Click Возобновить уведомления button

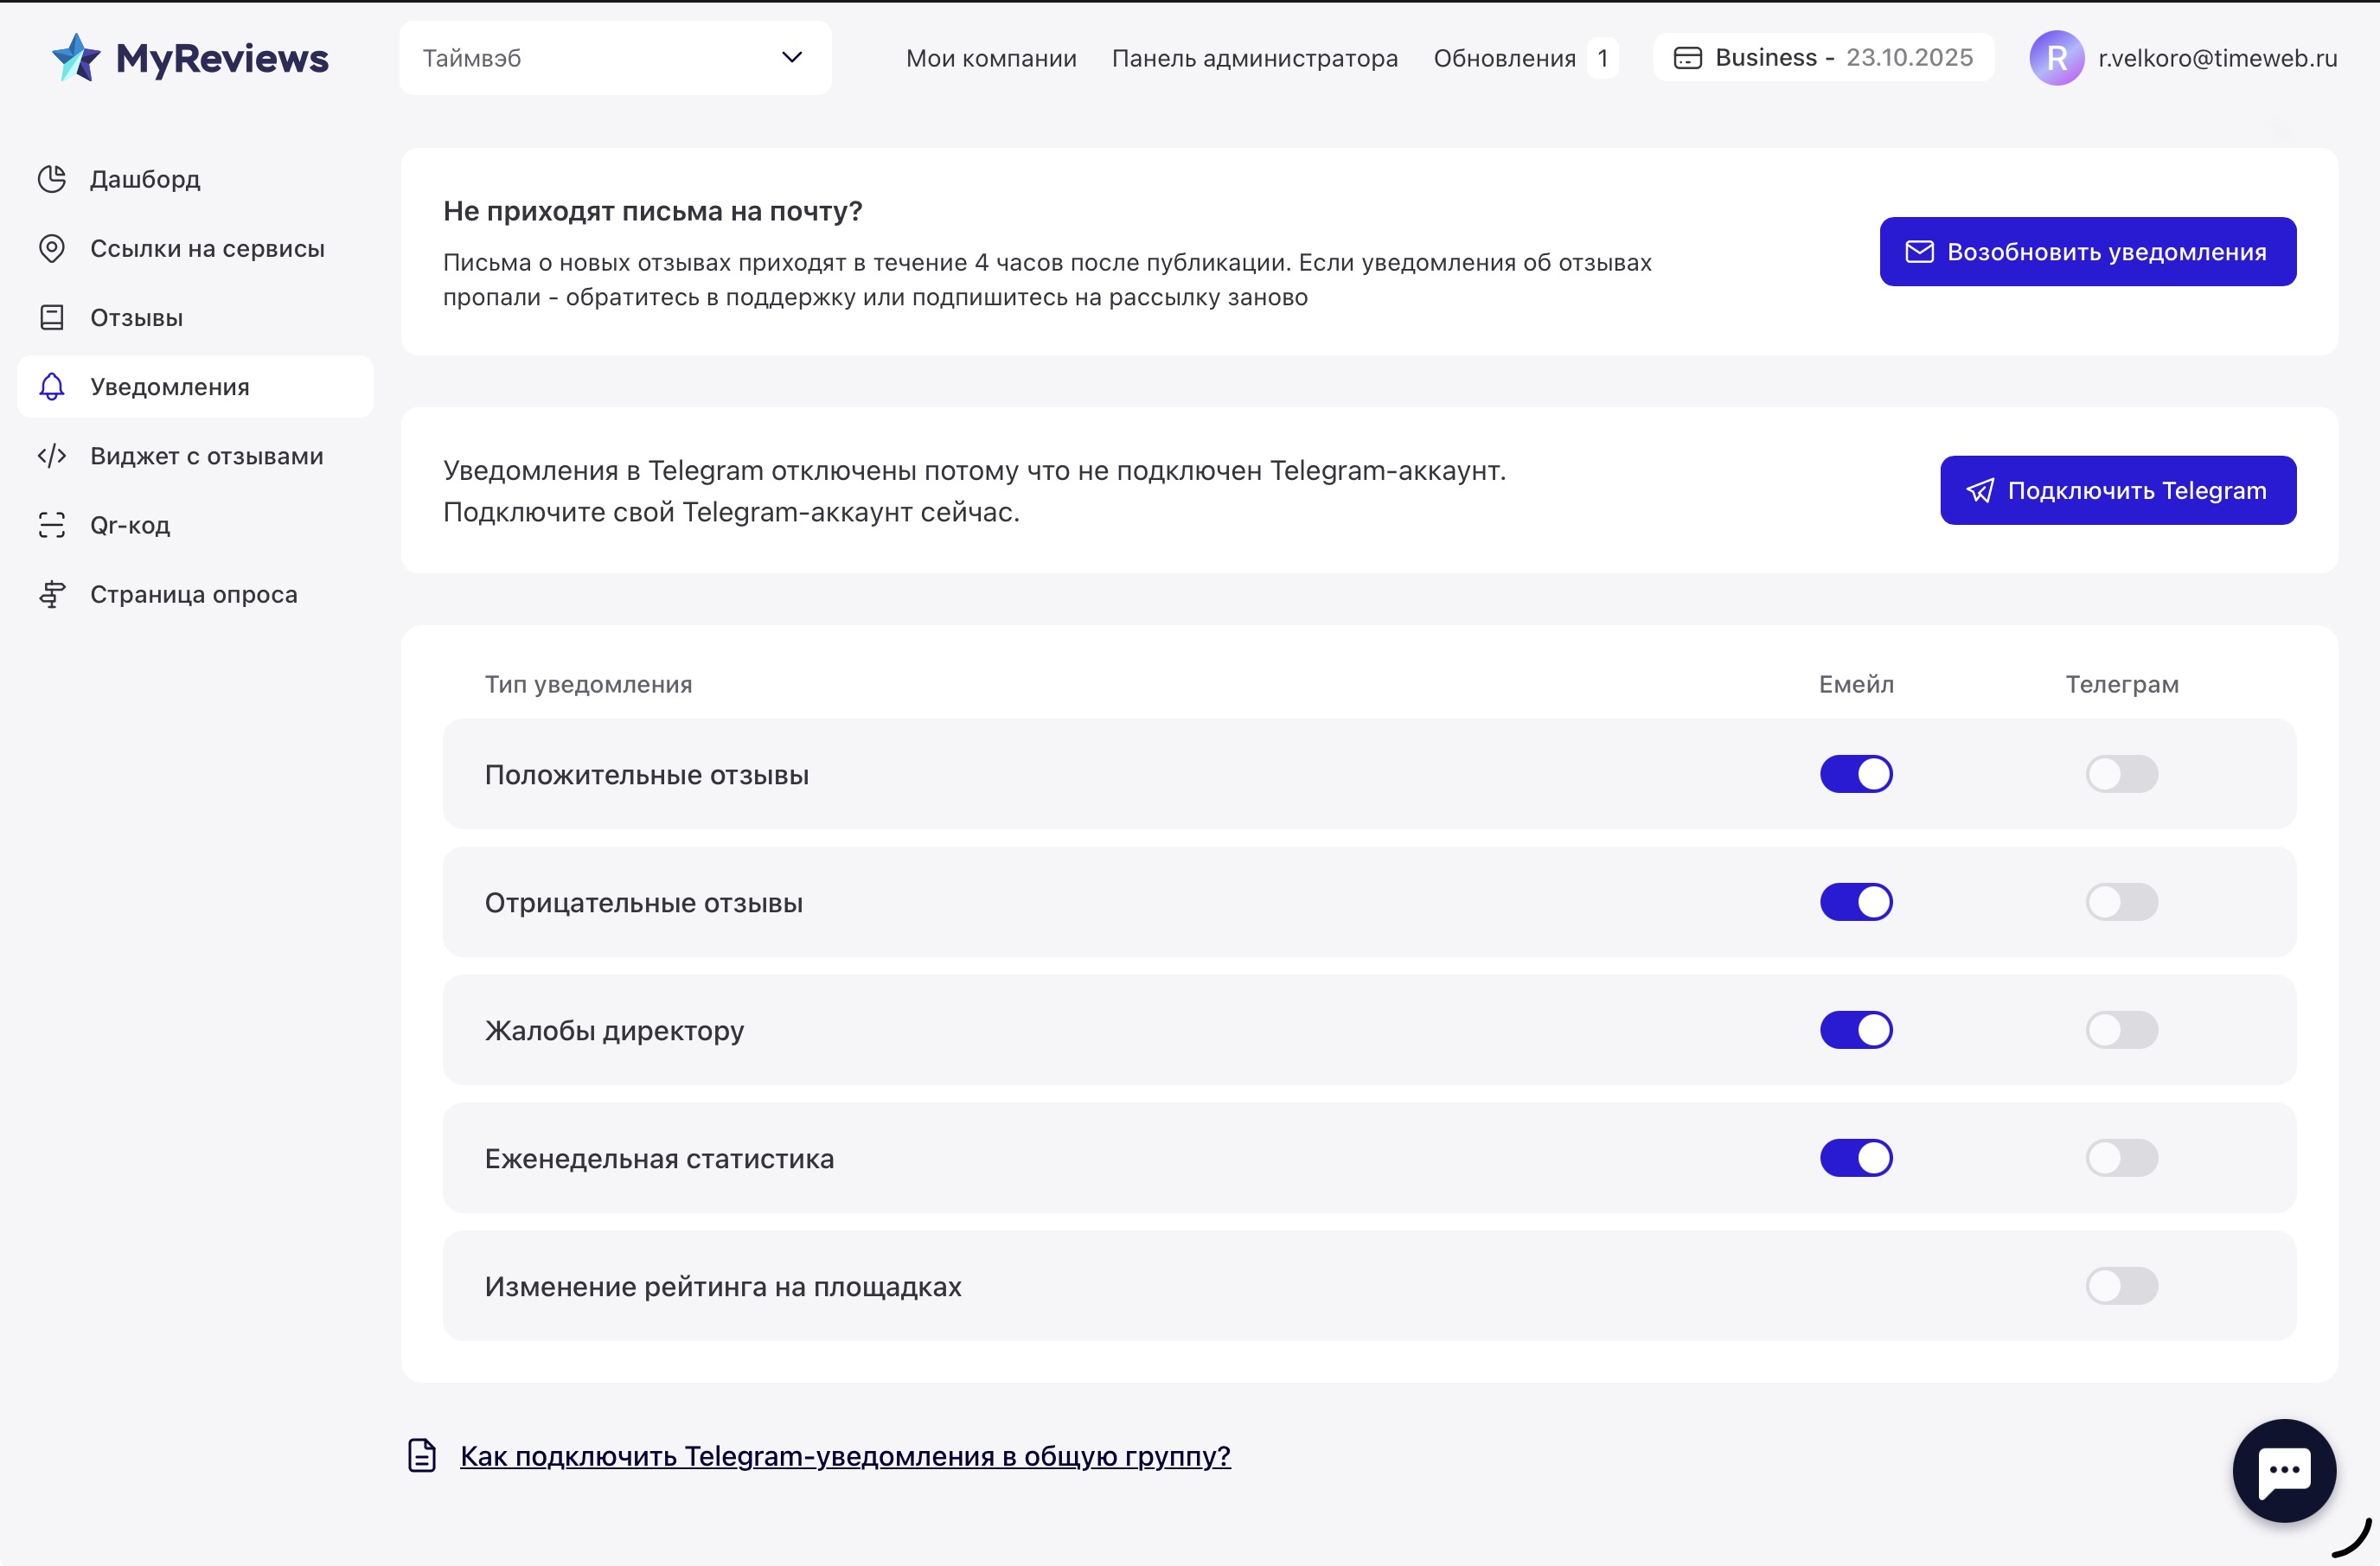point(2088,251)
